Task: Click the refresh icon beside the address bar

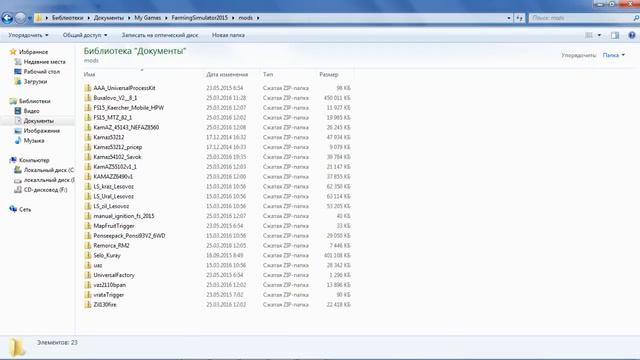Action: 519,18
